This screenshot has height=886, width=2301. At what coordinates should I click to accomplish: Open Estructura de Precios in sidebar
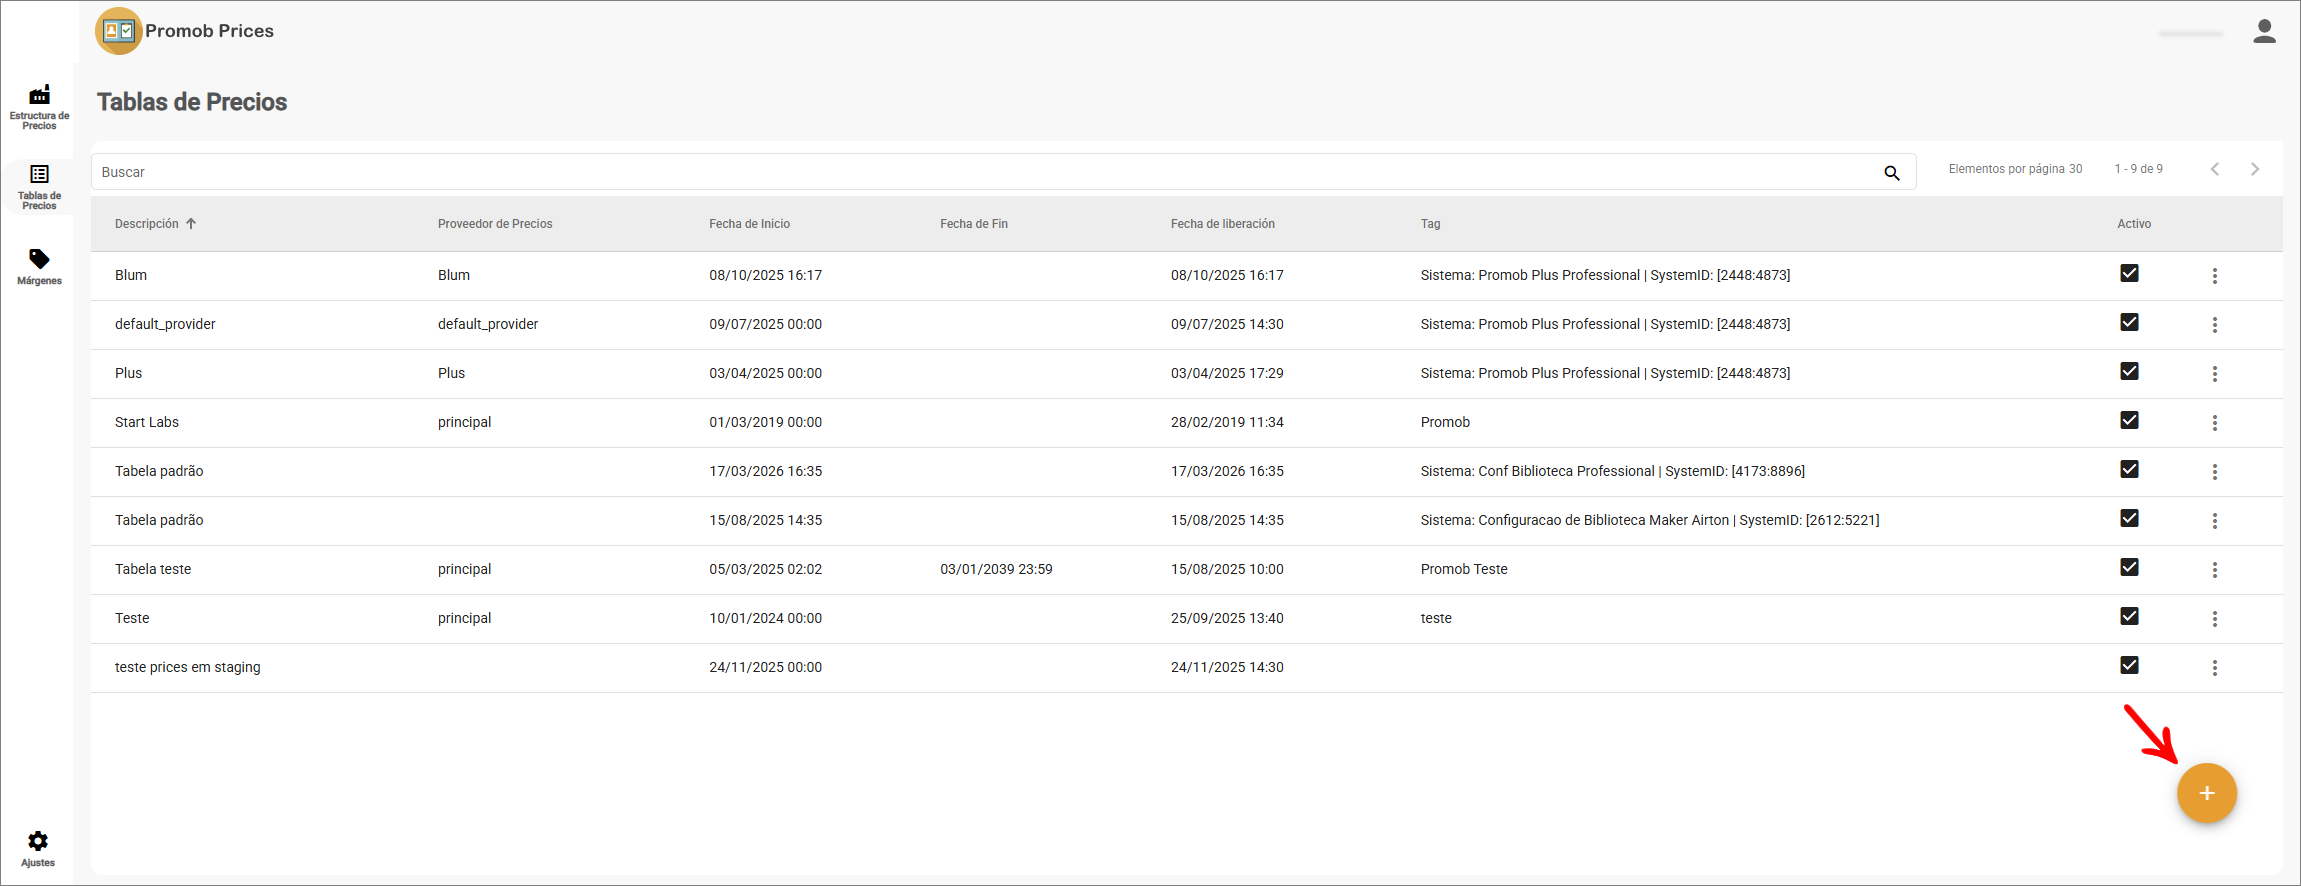tap(39, 106)
